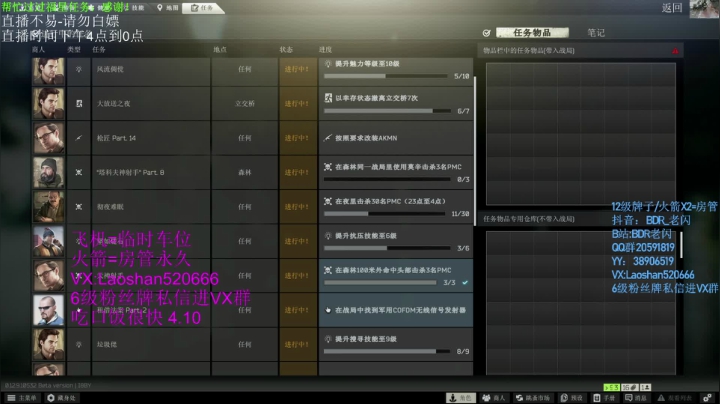
Task: Click weapon type icon of 枪匠 Part. 14 row
Action: 79,138
